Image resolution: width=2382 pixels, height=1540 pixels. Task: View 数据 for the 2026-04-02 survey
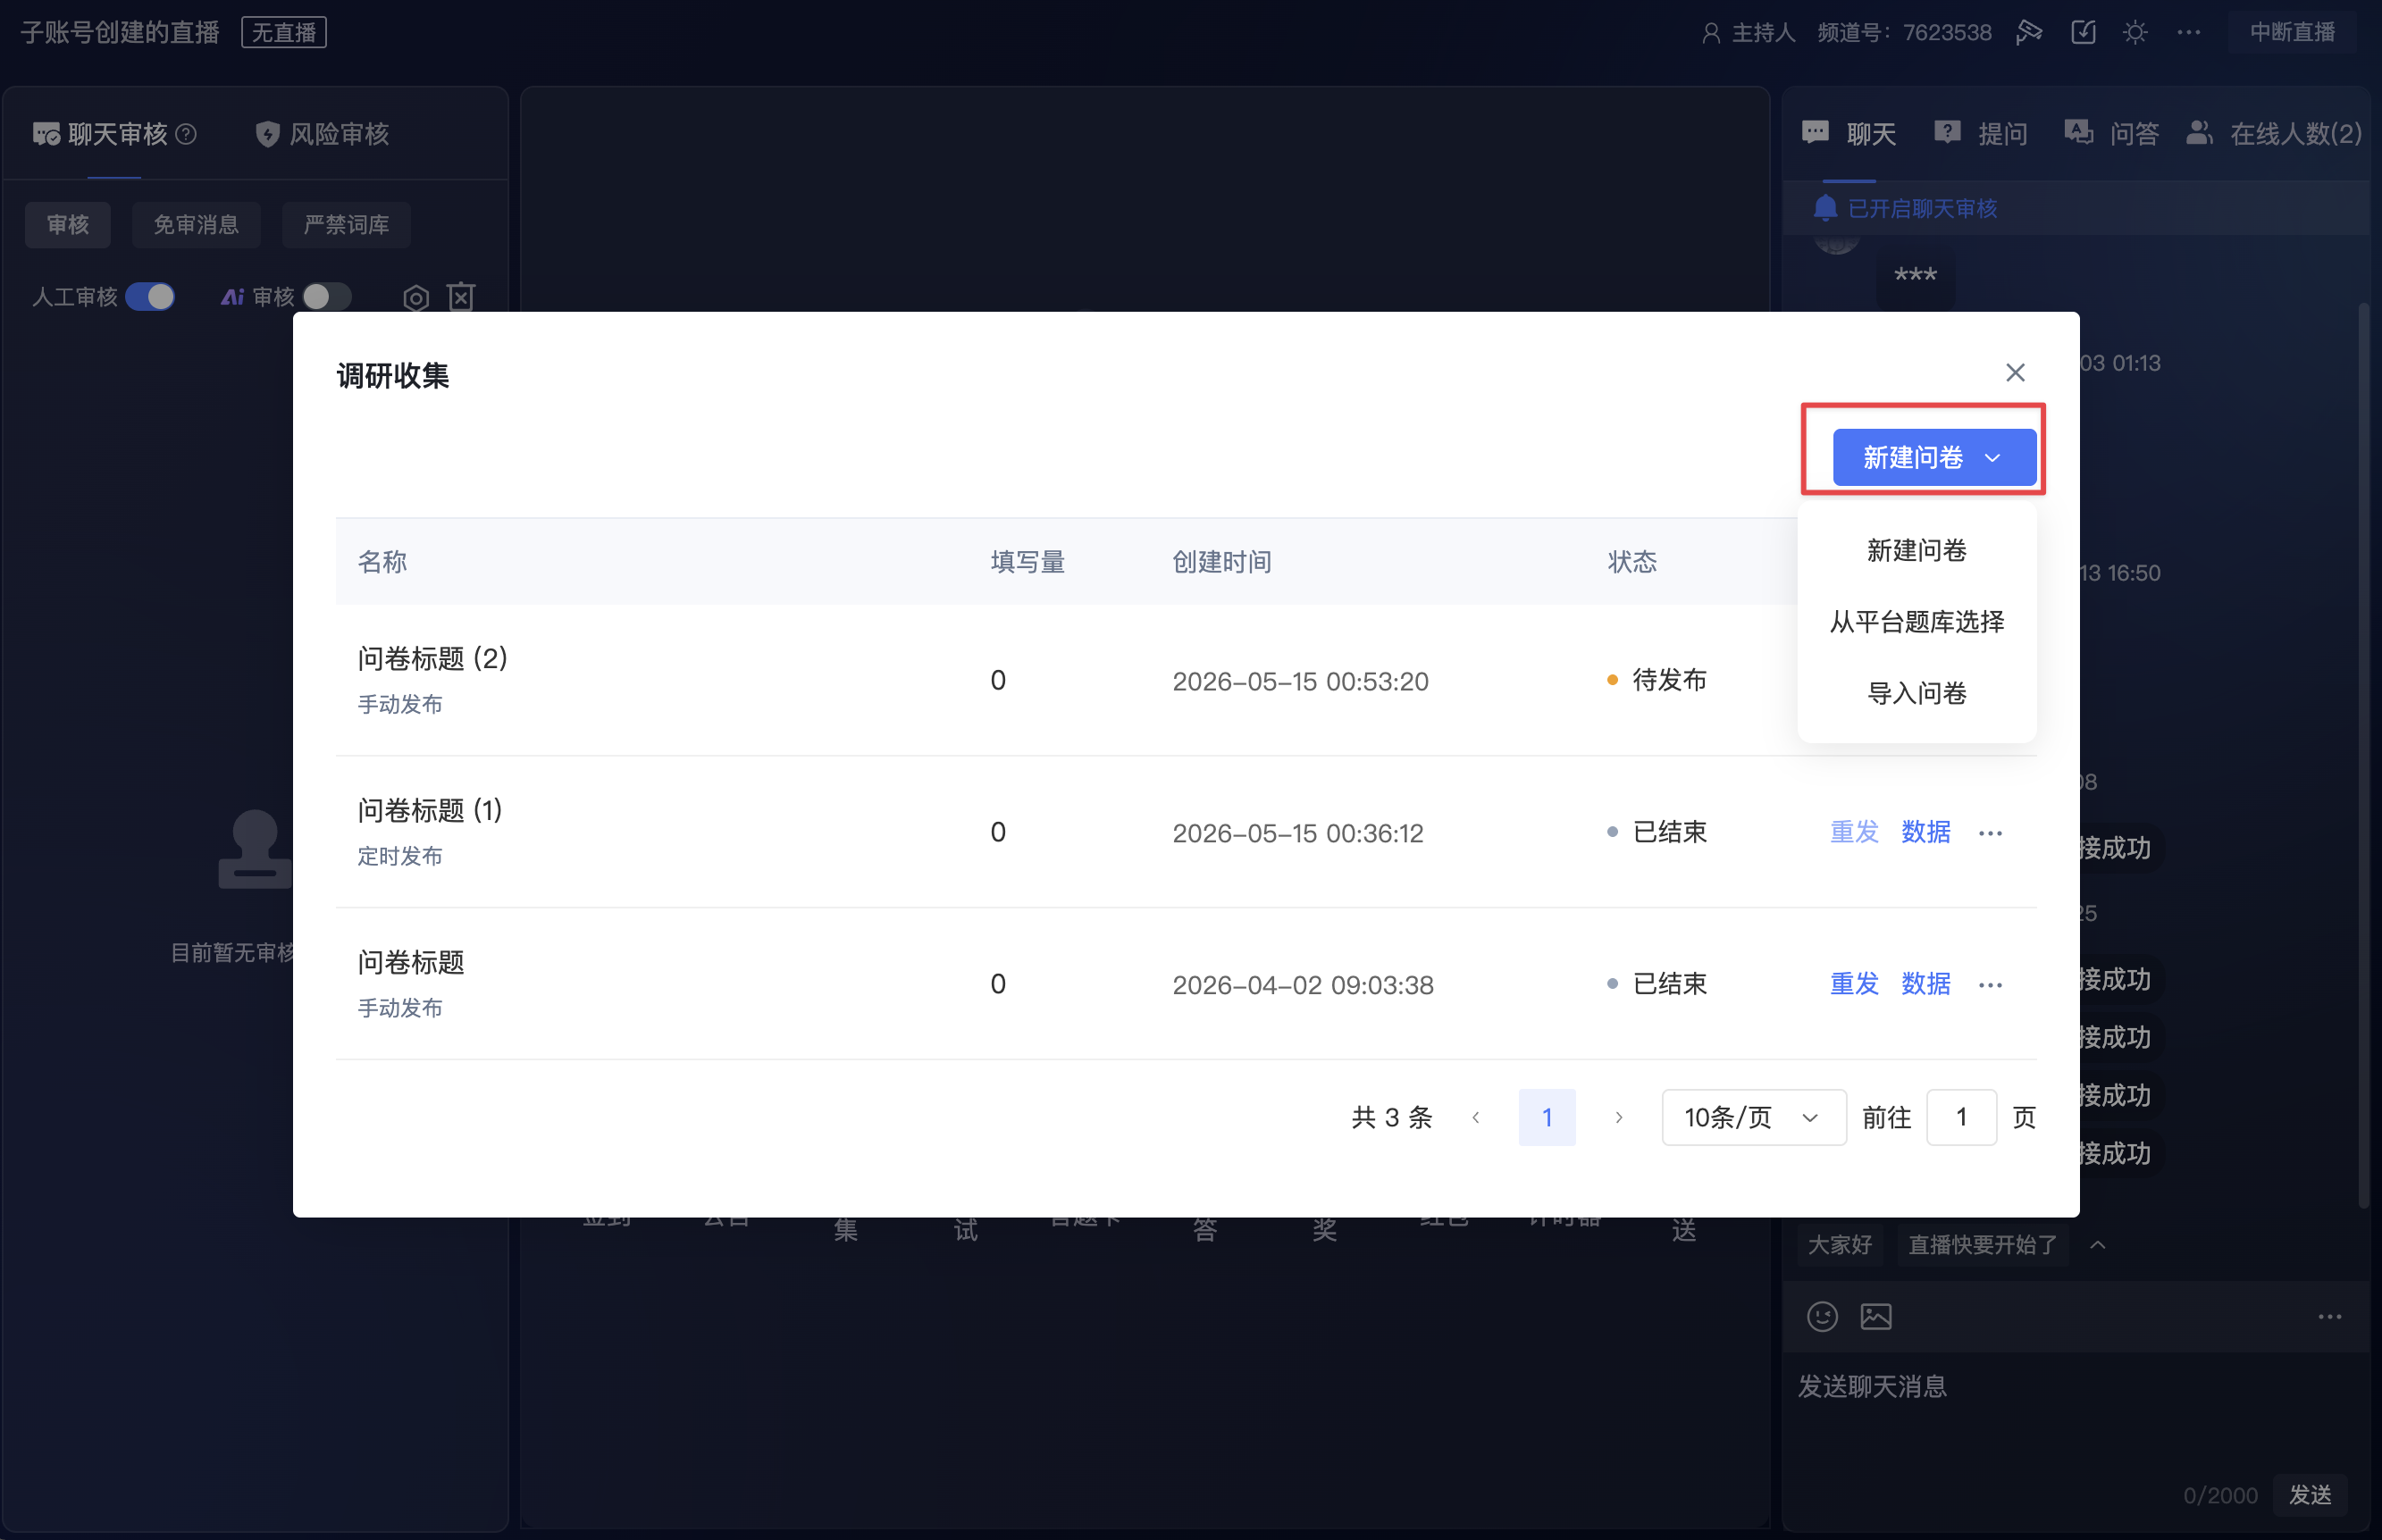tap(1925, 984)
